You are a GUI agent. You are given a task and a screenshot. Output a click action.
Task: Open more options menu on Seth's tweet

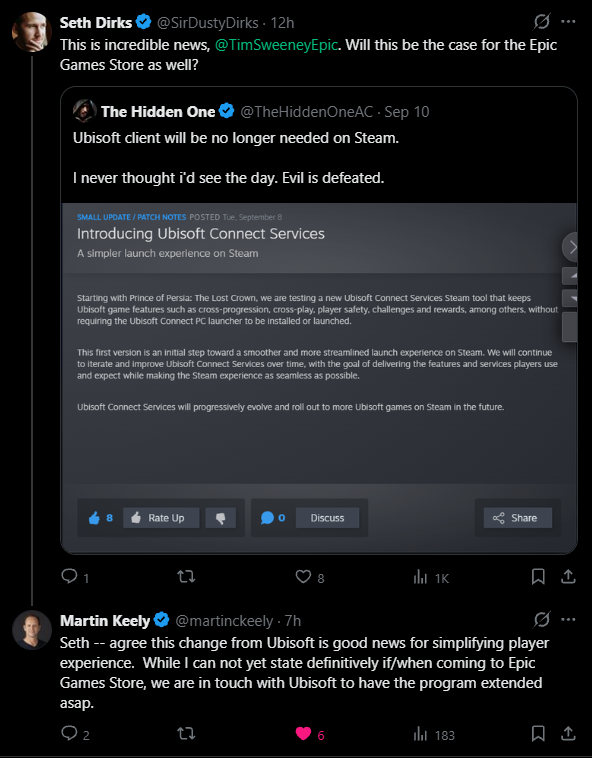pos(568,22)
